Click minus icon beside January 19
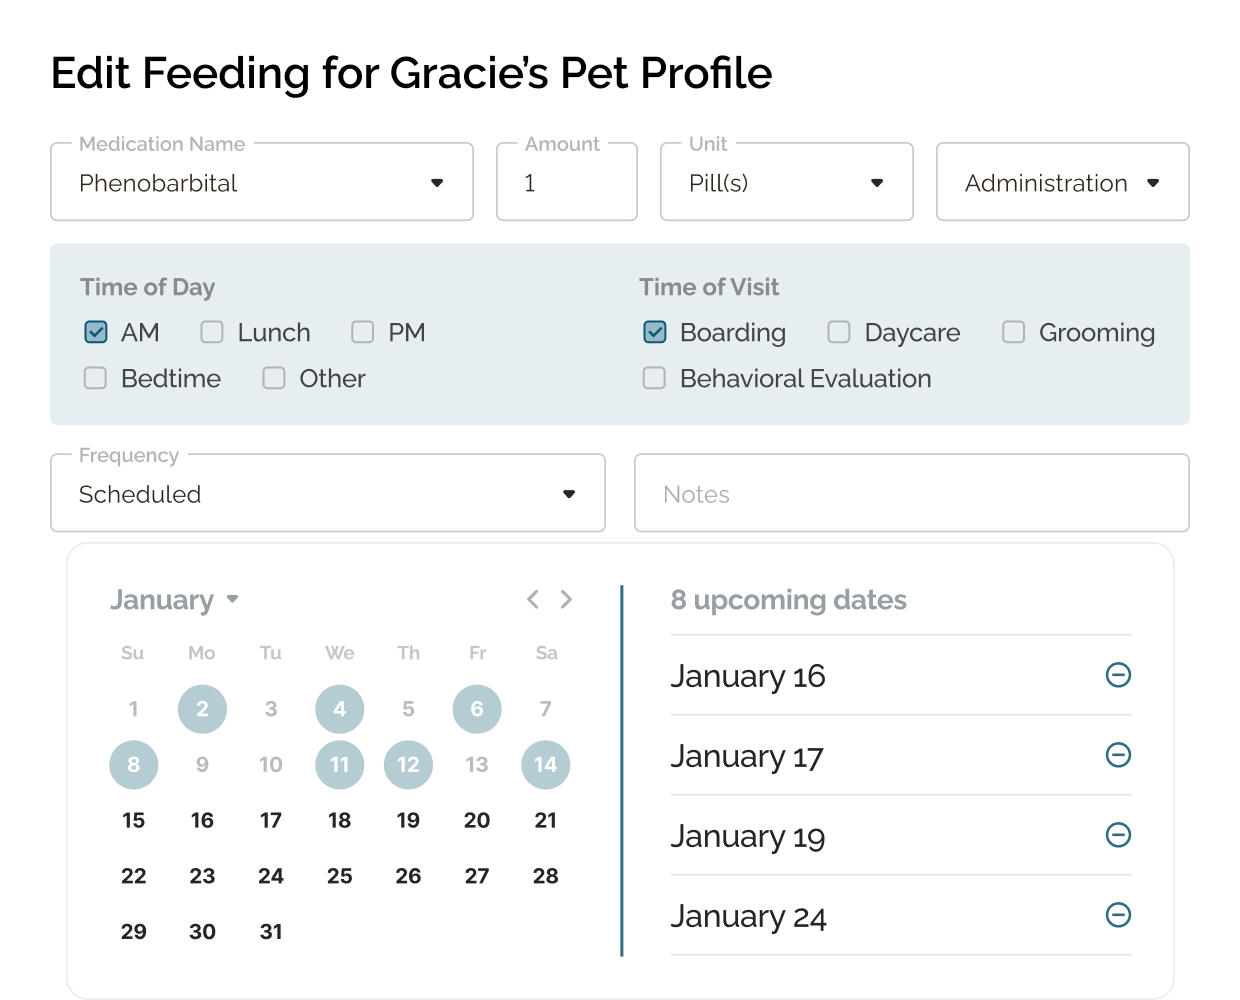The image size is (1240, 1000). pyautogui.click(x=1118, y=835)
